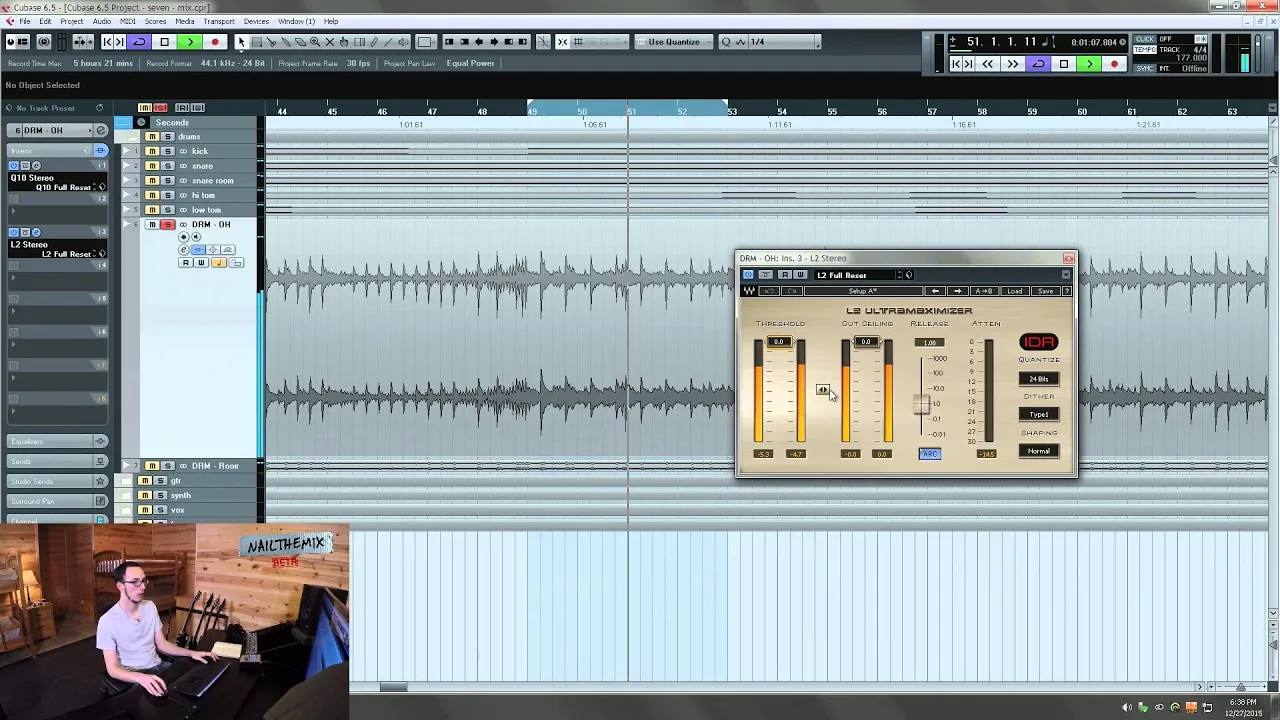Go to previous marker in toolbar
The width and height of the screenshot is (1280, 720).
click(108, 42)
